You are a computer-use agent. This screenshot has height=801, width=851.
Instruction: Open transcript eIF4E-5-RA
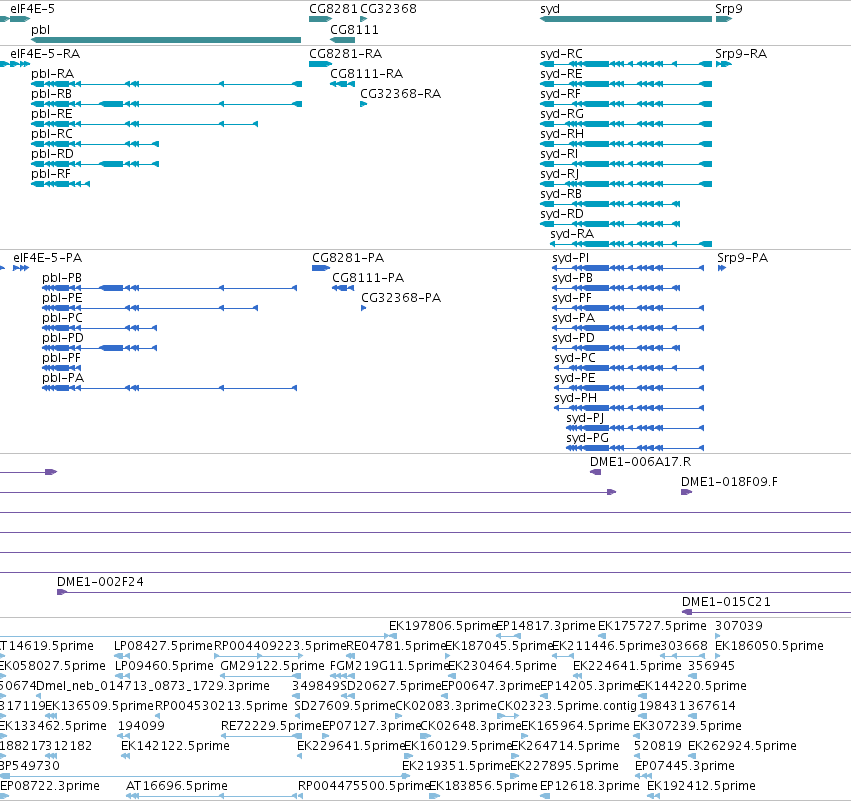45,54
